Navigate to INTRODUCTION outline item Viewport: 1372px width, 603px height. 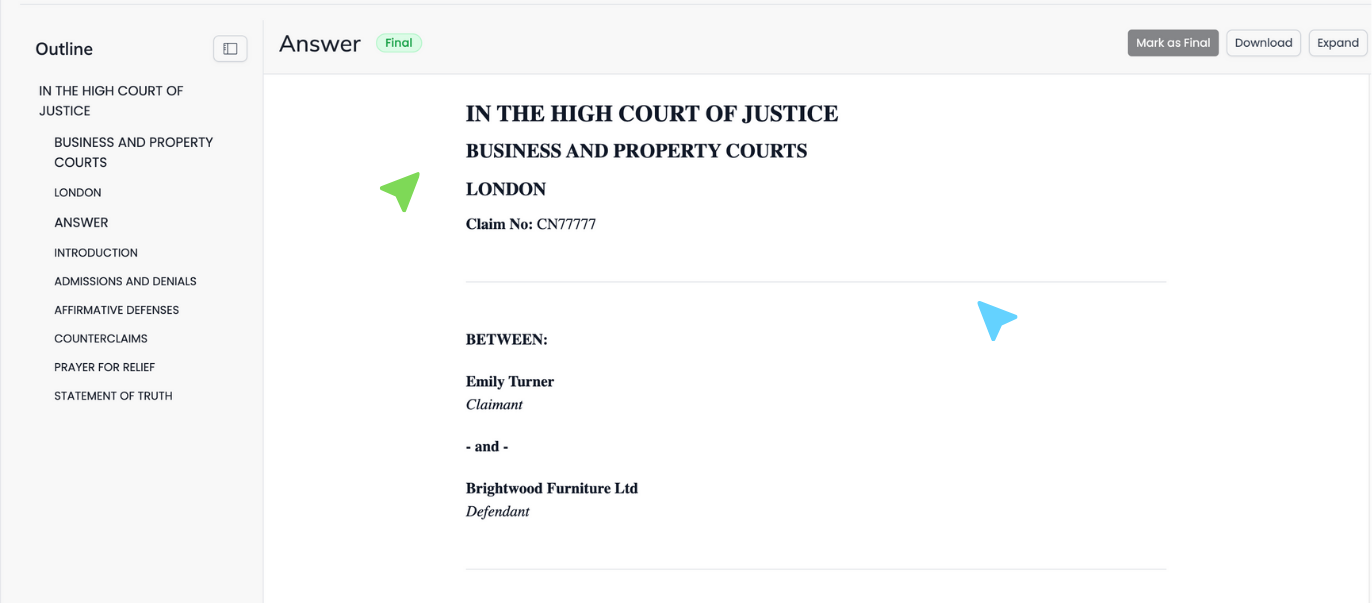[96, 253]
